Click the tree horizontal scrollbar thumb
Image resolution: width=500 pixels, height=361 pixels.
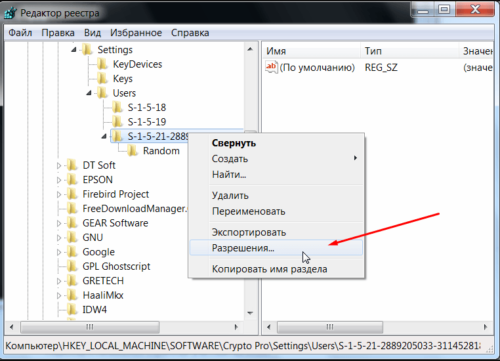pos(90,327)
